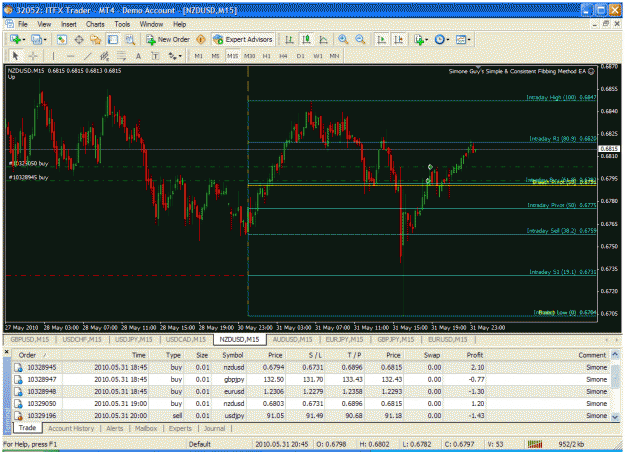Open the Profiles tool
The image size is (625, 452).
coord(37,39)
